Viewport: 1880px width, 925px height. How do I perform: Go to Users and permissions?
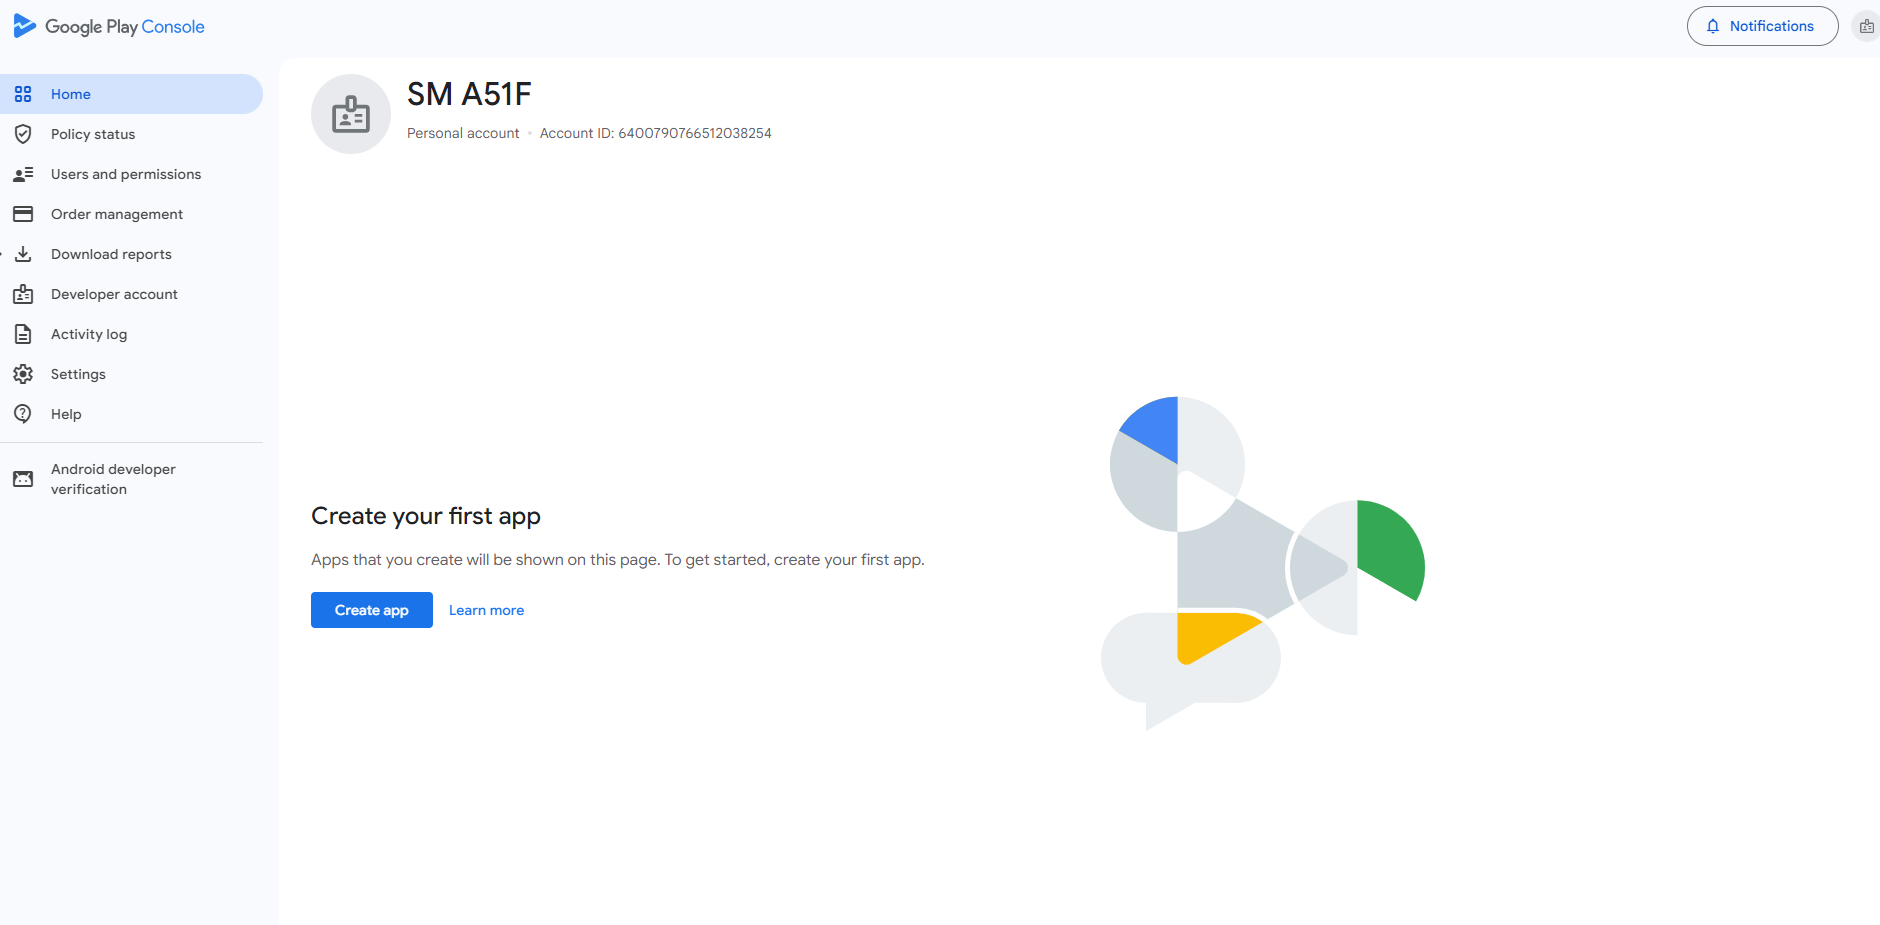tap(131, 174)
